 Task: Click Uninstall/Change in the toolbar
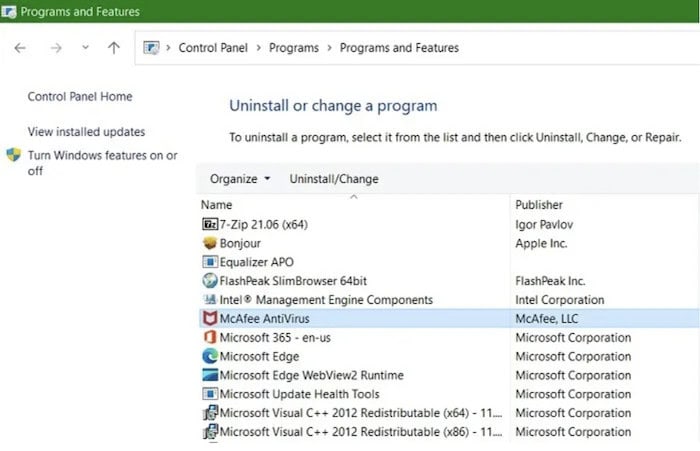(334, 179)
